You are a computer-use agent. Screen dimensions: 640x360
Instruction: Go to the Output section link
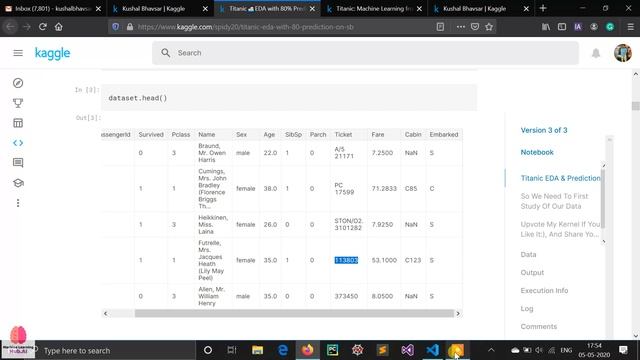[x=532, y=272]
